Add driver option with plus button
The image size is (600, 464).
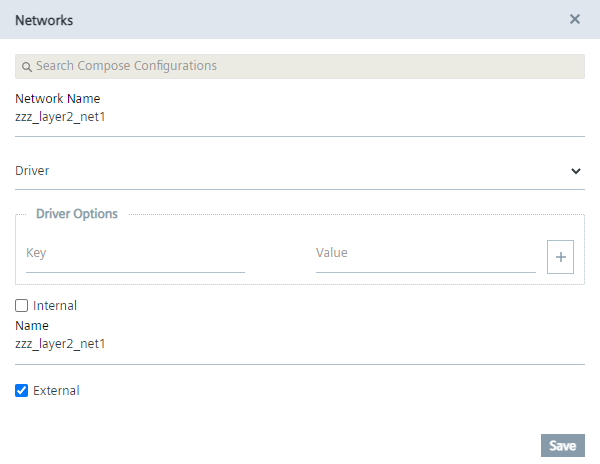coord(560,257)
